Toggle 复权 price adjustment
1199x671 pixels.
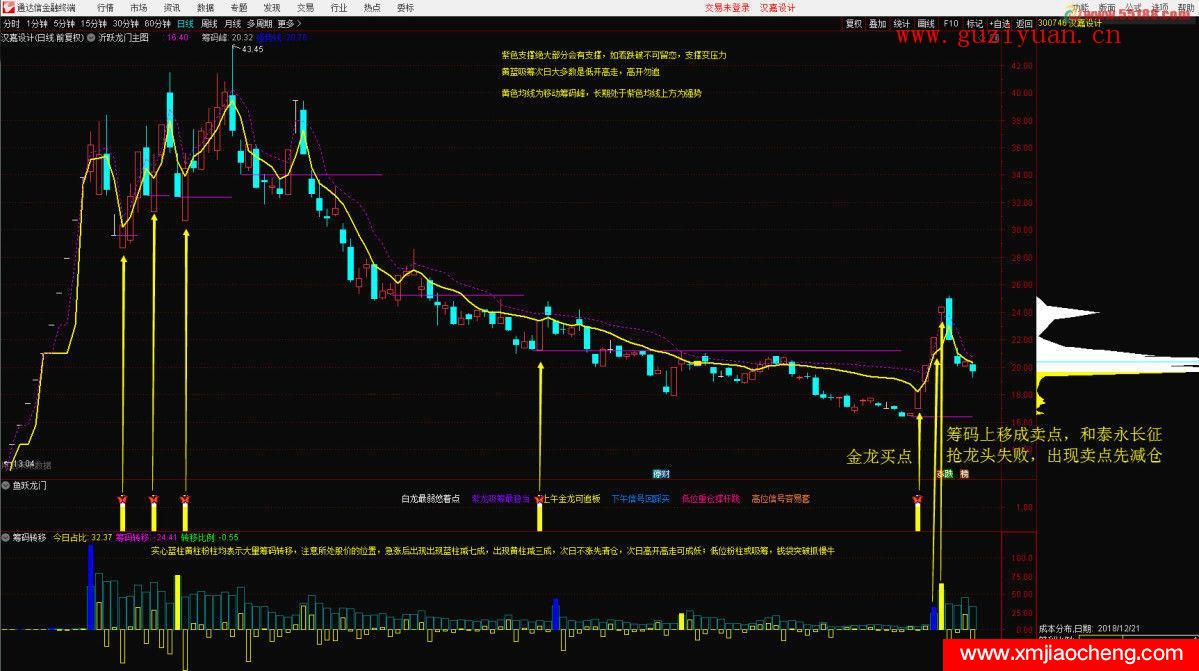tap(853, 22)
